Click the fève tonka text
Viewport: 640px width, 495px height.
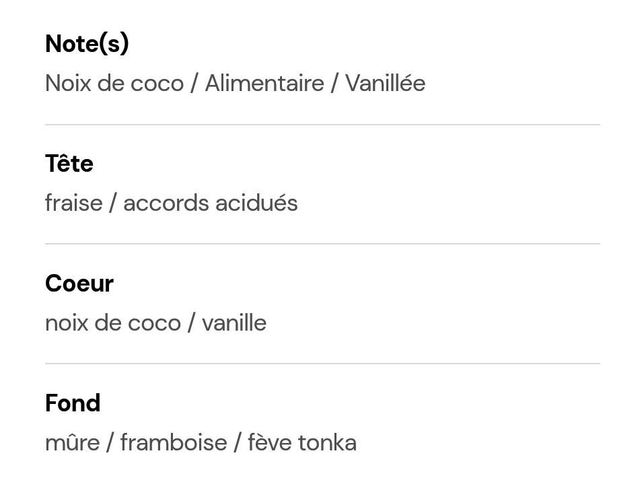coord(302,443)
